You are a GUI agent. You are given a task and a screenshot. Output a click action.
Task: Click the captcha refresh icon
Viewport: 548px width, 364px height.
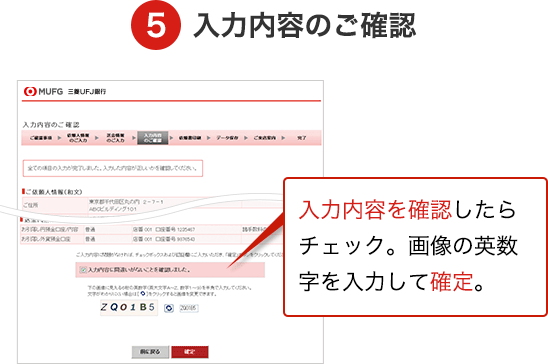pos(169,308)
